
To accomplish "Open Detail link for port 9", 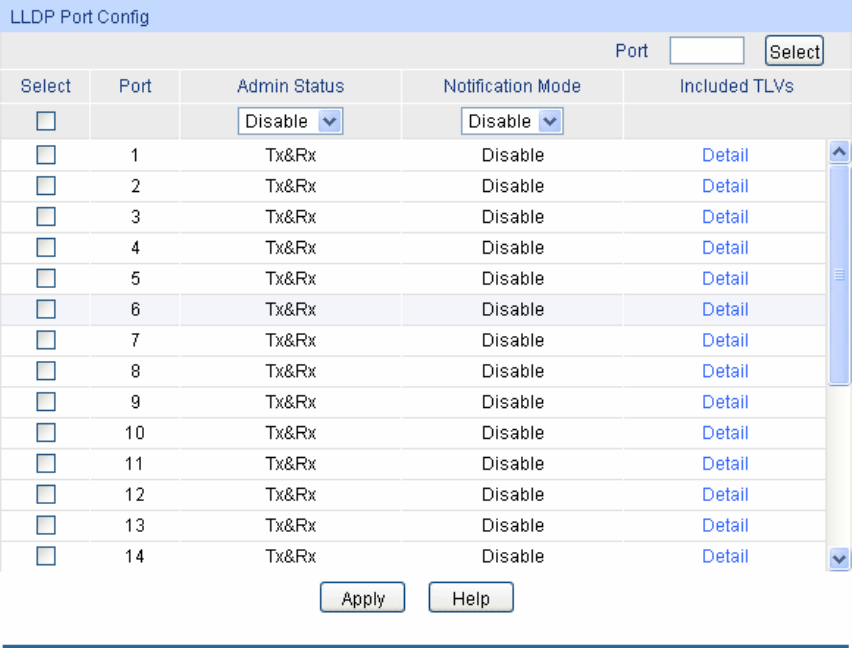I will click(725, 402).
